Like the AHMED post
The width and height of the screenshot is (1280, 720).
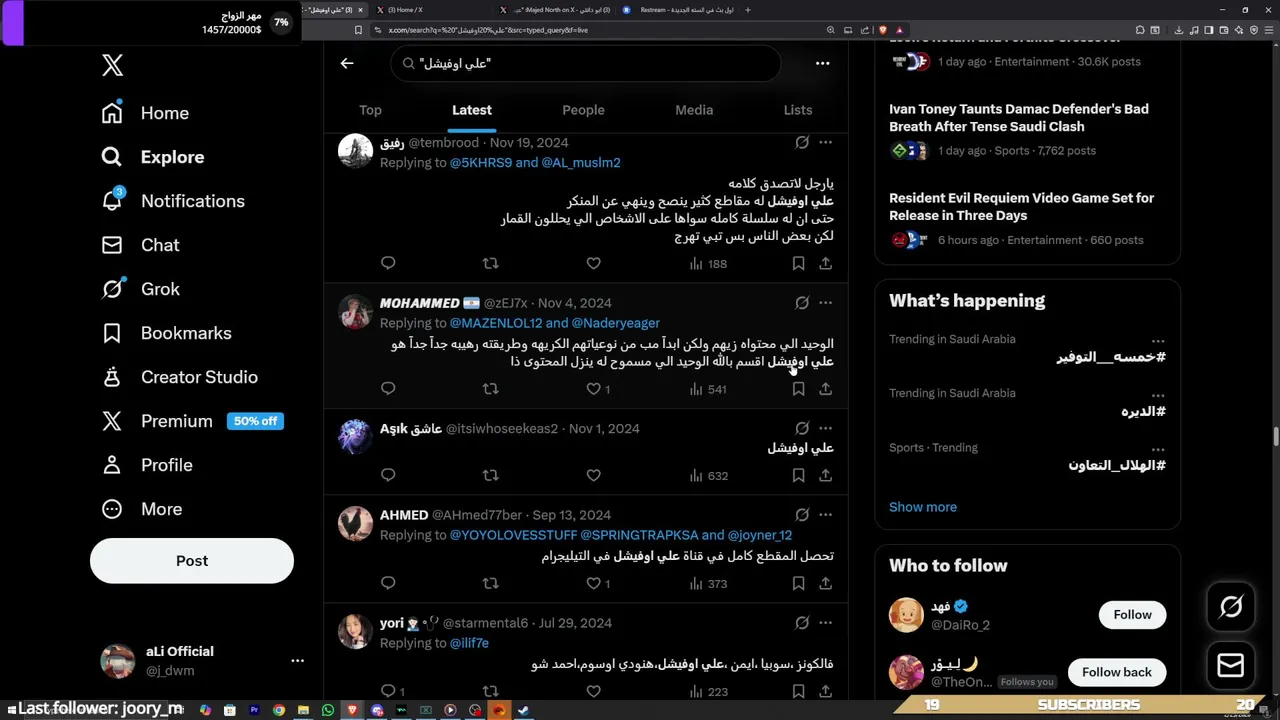click(598, 583)
